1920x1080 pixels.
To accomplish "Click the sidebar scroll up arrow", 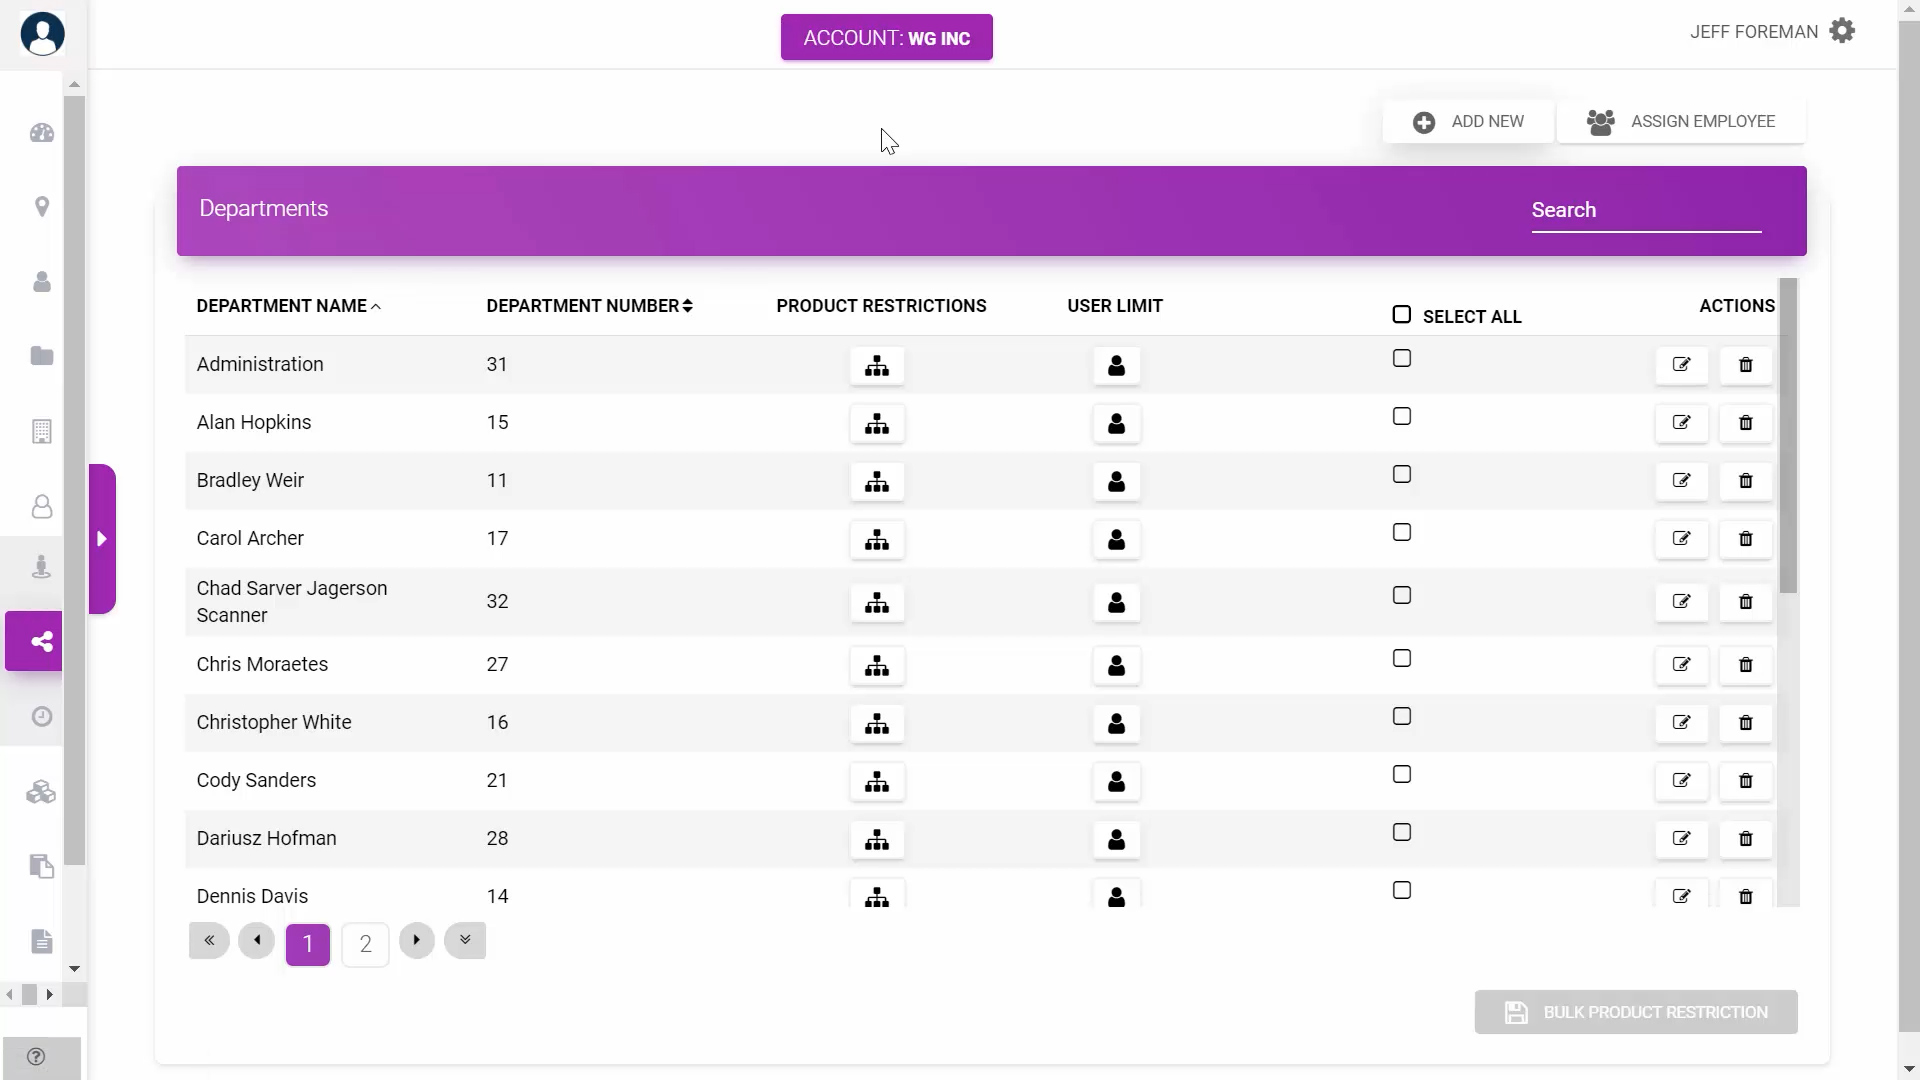I will pyautogui.click(x=74, y=85).
